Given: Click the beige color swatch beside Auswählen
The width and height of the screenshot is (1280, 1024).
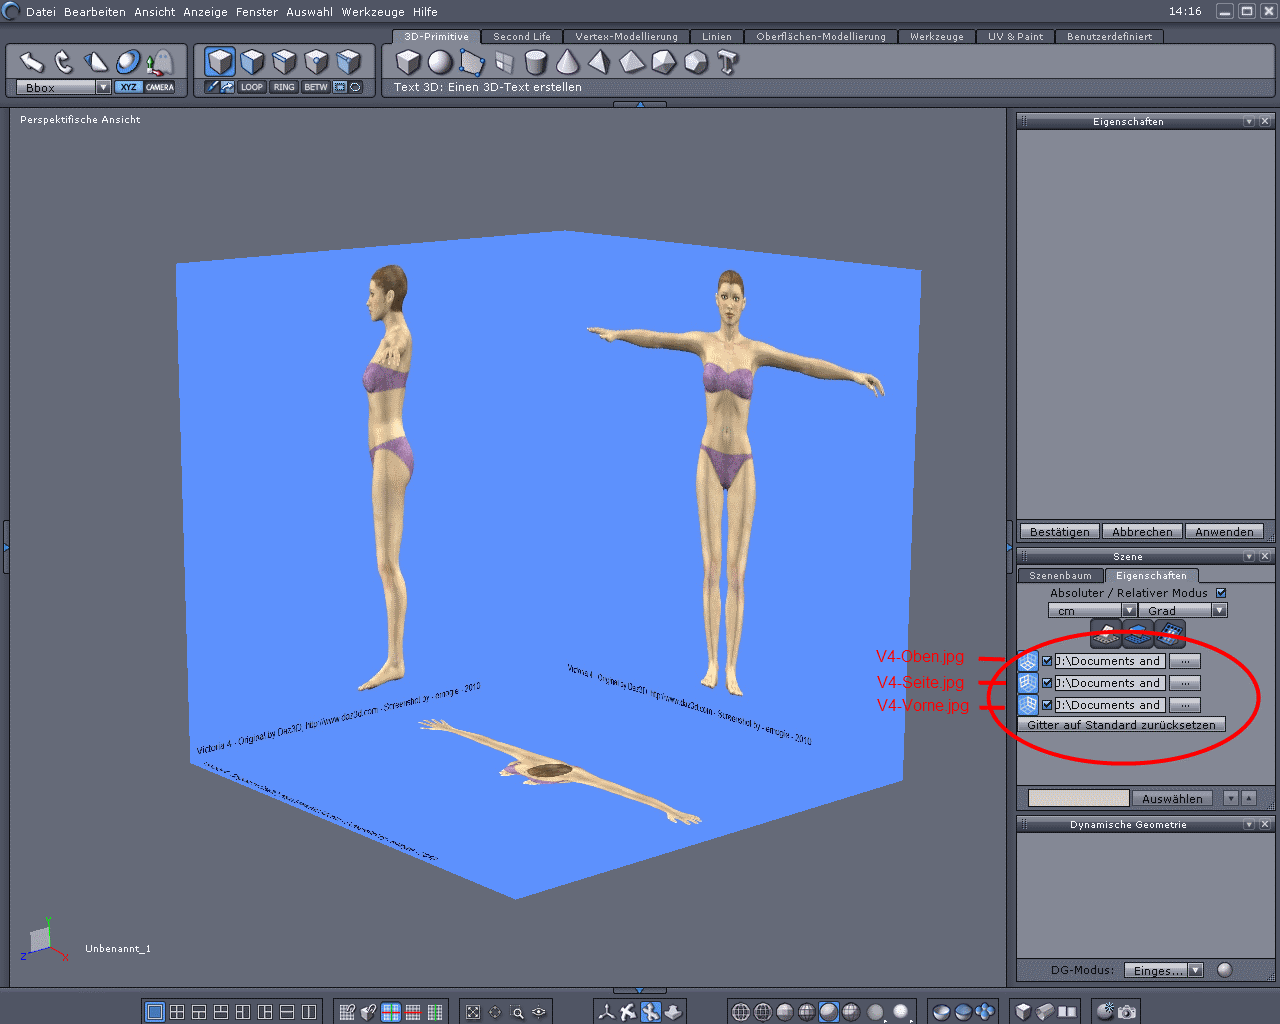Looking at the screenshot, I should (x=1078, y=798).
